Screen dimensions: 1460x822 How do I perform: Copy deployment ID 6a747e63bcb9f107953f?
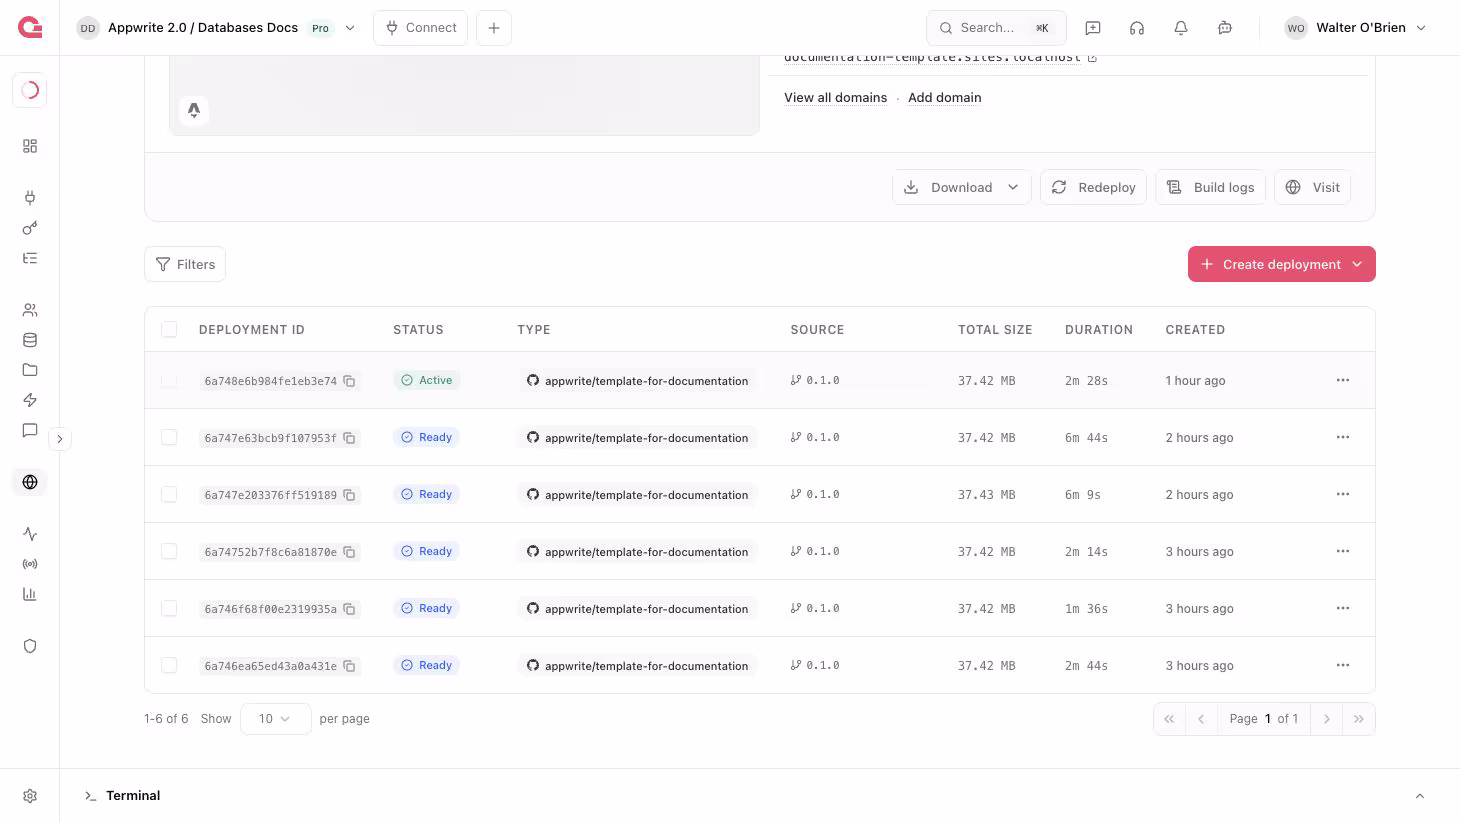click(x=349, y=438)
